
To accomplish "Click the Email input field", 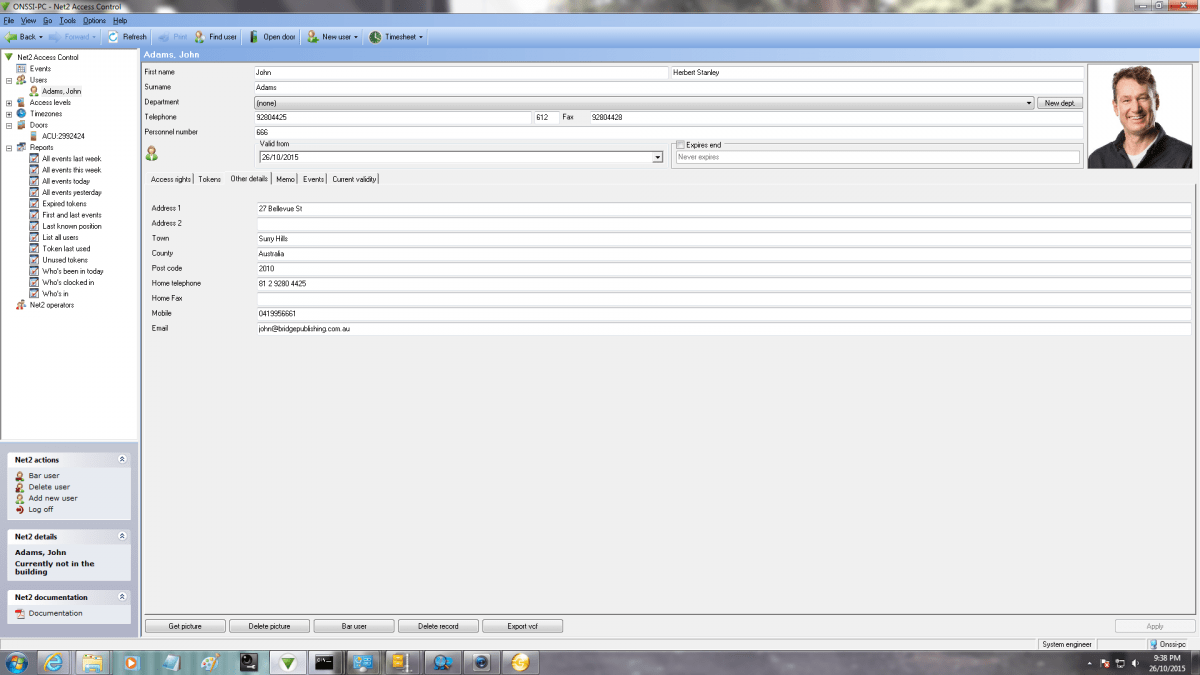I will (x=722, y=328).
